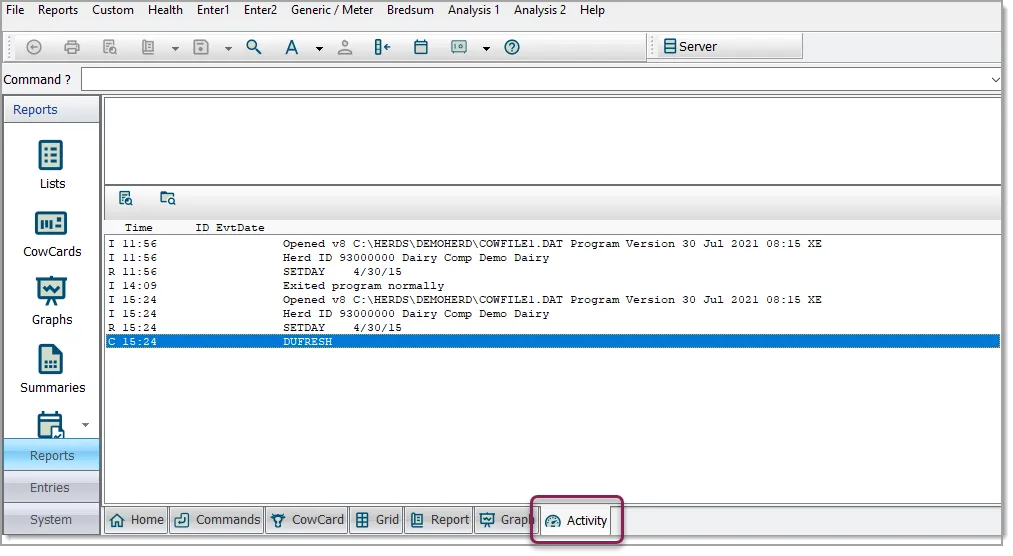Switch to the Report tab

pyautogui.click(x=439, y=520)
